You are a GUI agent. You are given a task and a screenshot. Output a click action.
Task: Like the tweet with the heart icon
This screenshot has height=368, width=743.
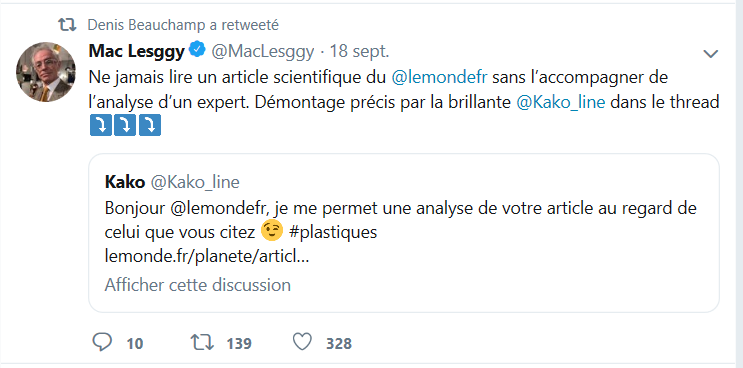(302, 342)
